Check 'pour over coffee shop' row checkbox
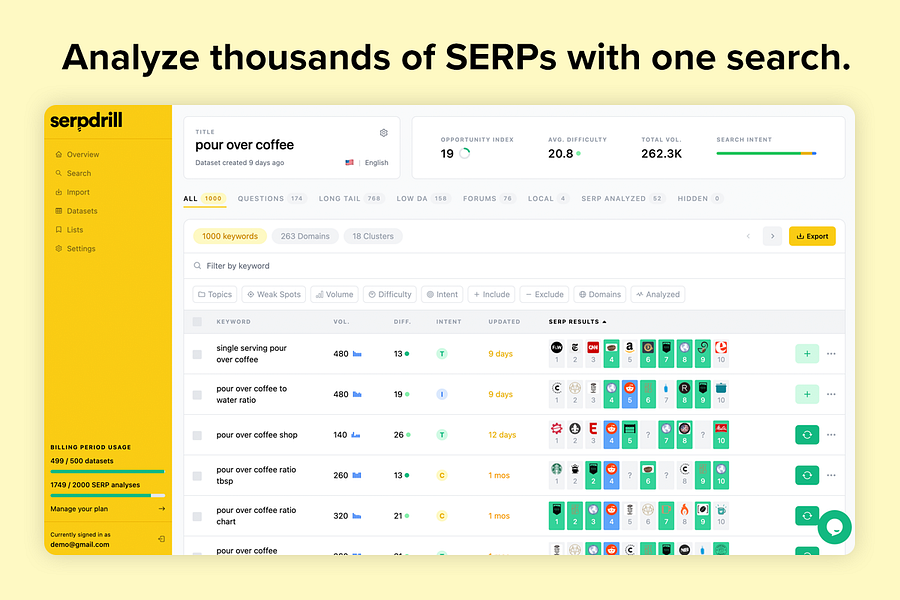This screenshot has height=600, width=900. pyautogui.click(x=197, y=435)
